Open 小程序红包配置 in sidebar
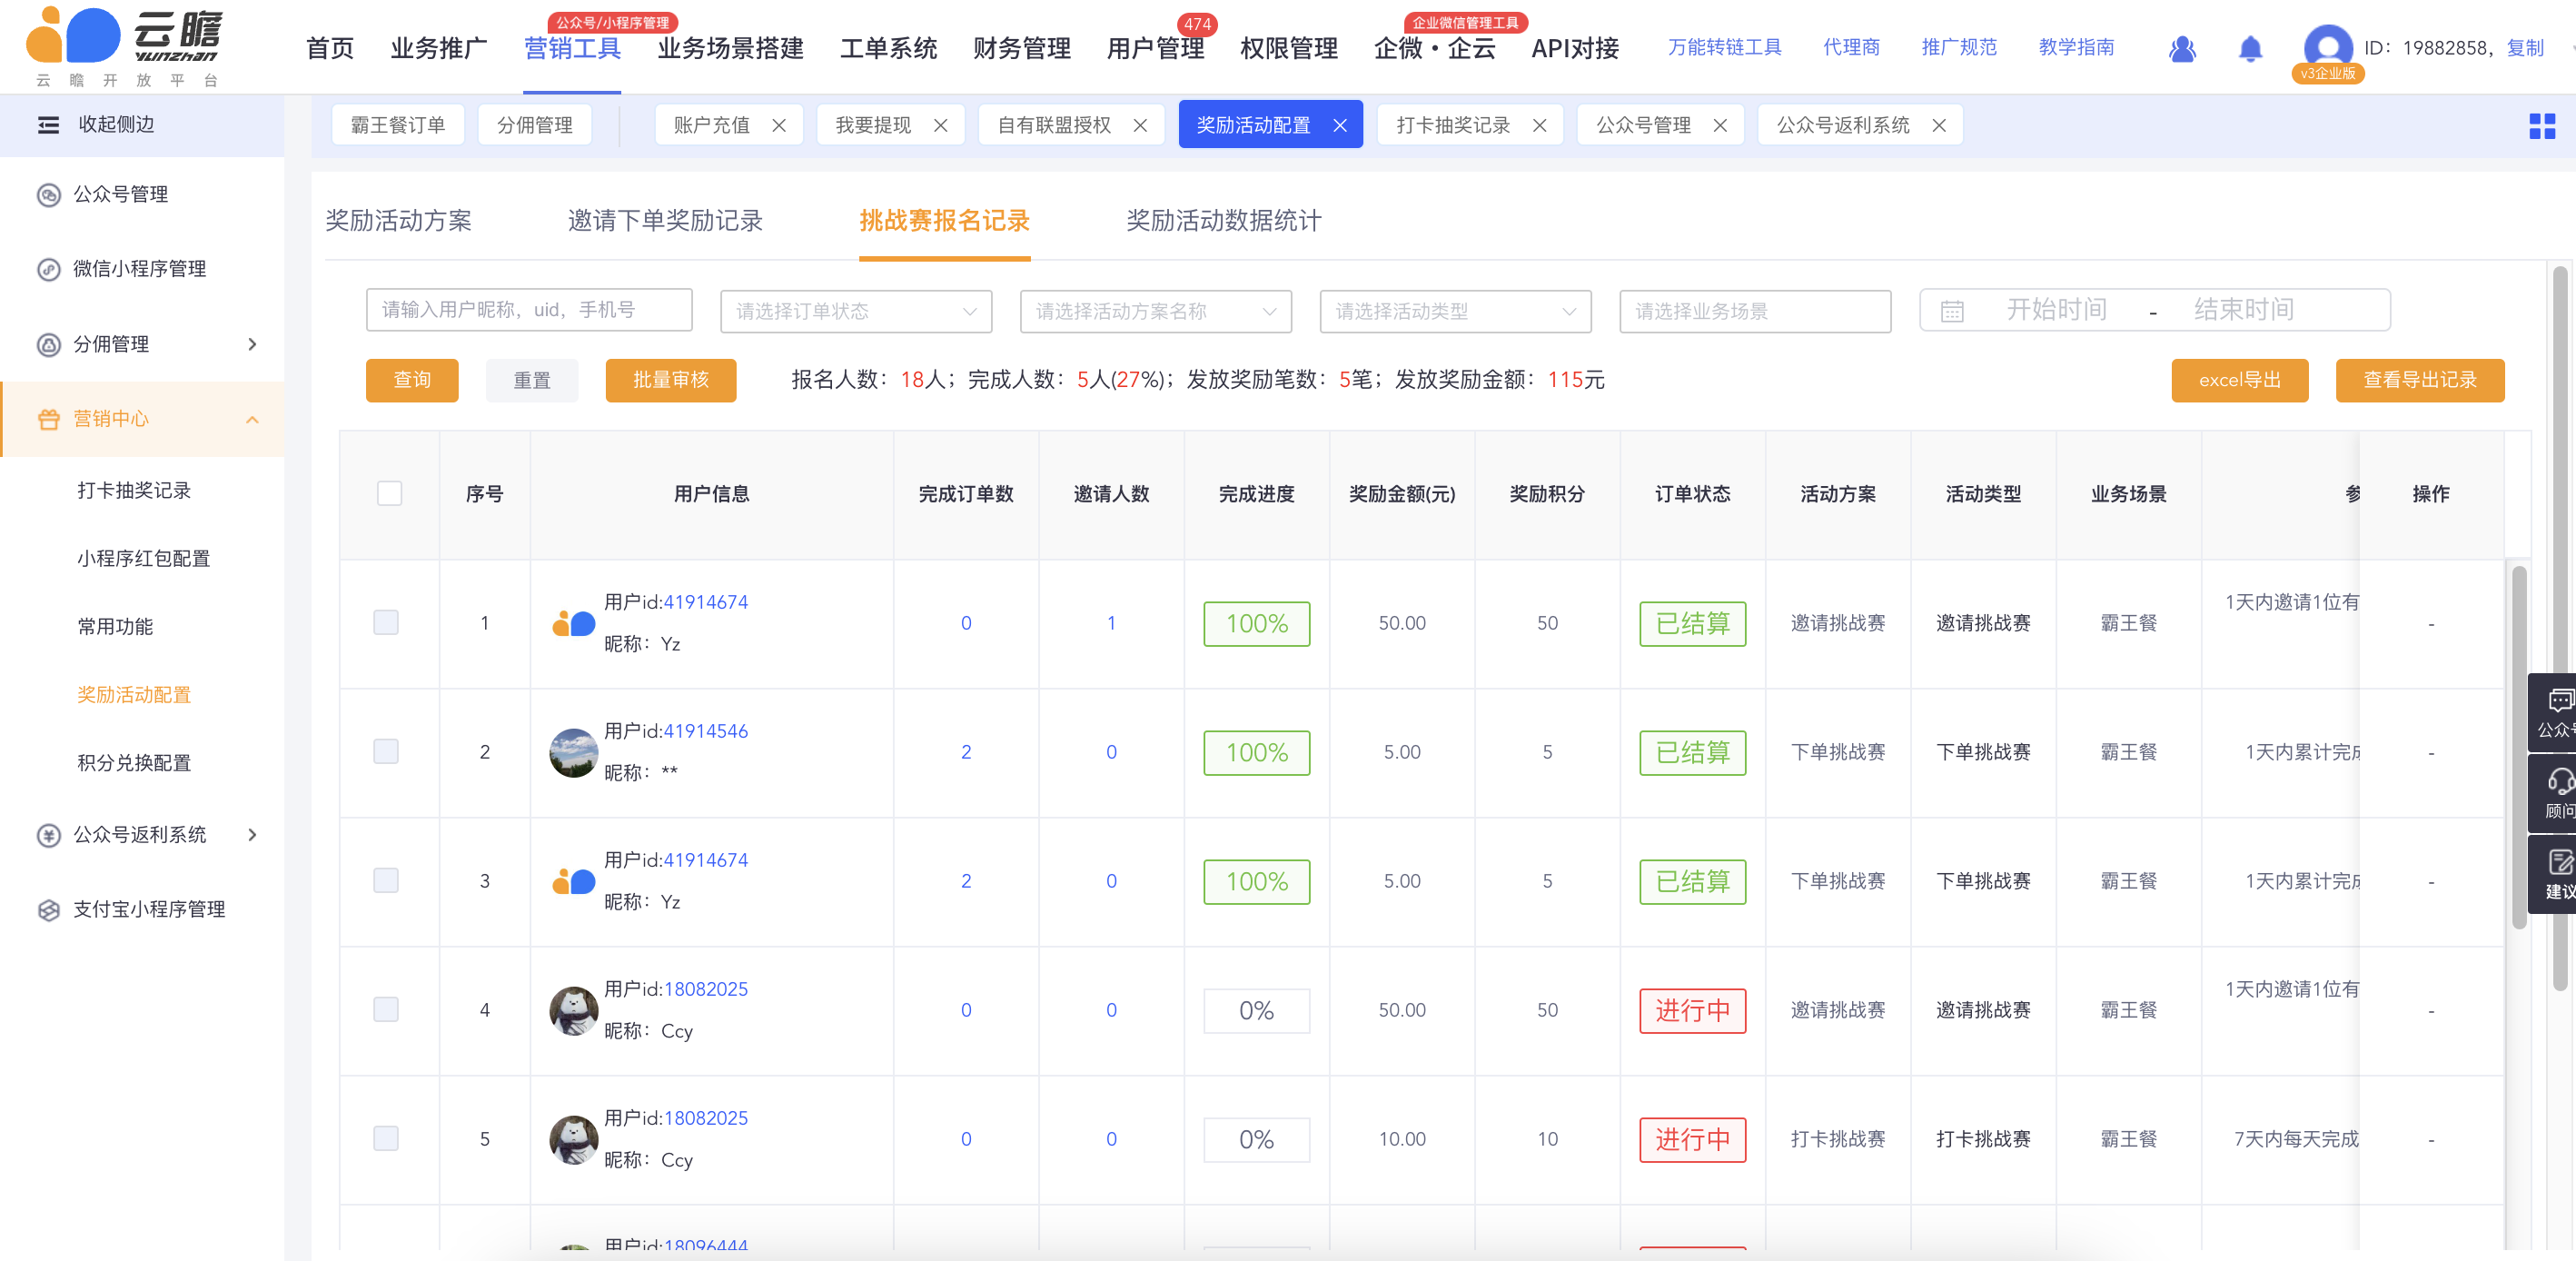 click(144, 559)
